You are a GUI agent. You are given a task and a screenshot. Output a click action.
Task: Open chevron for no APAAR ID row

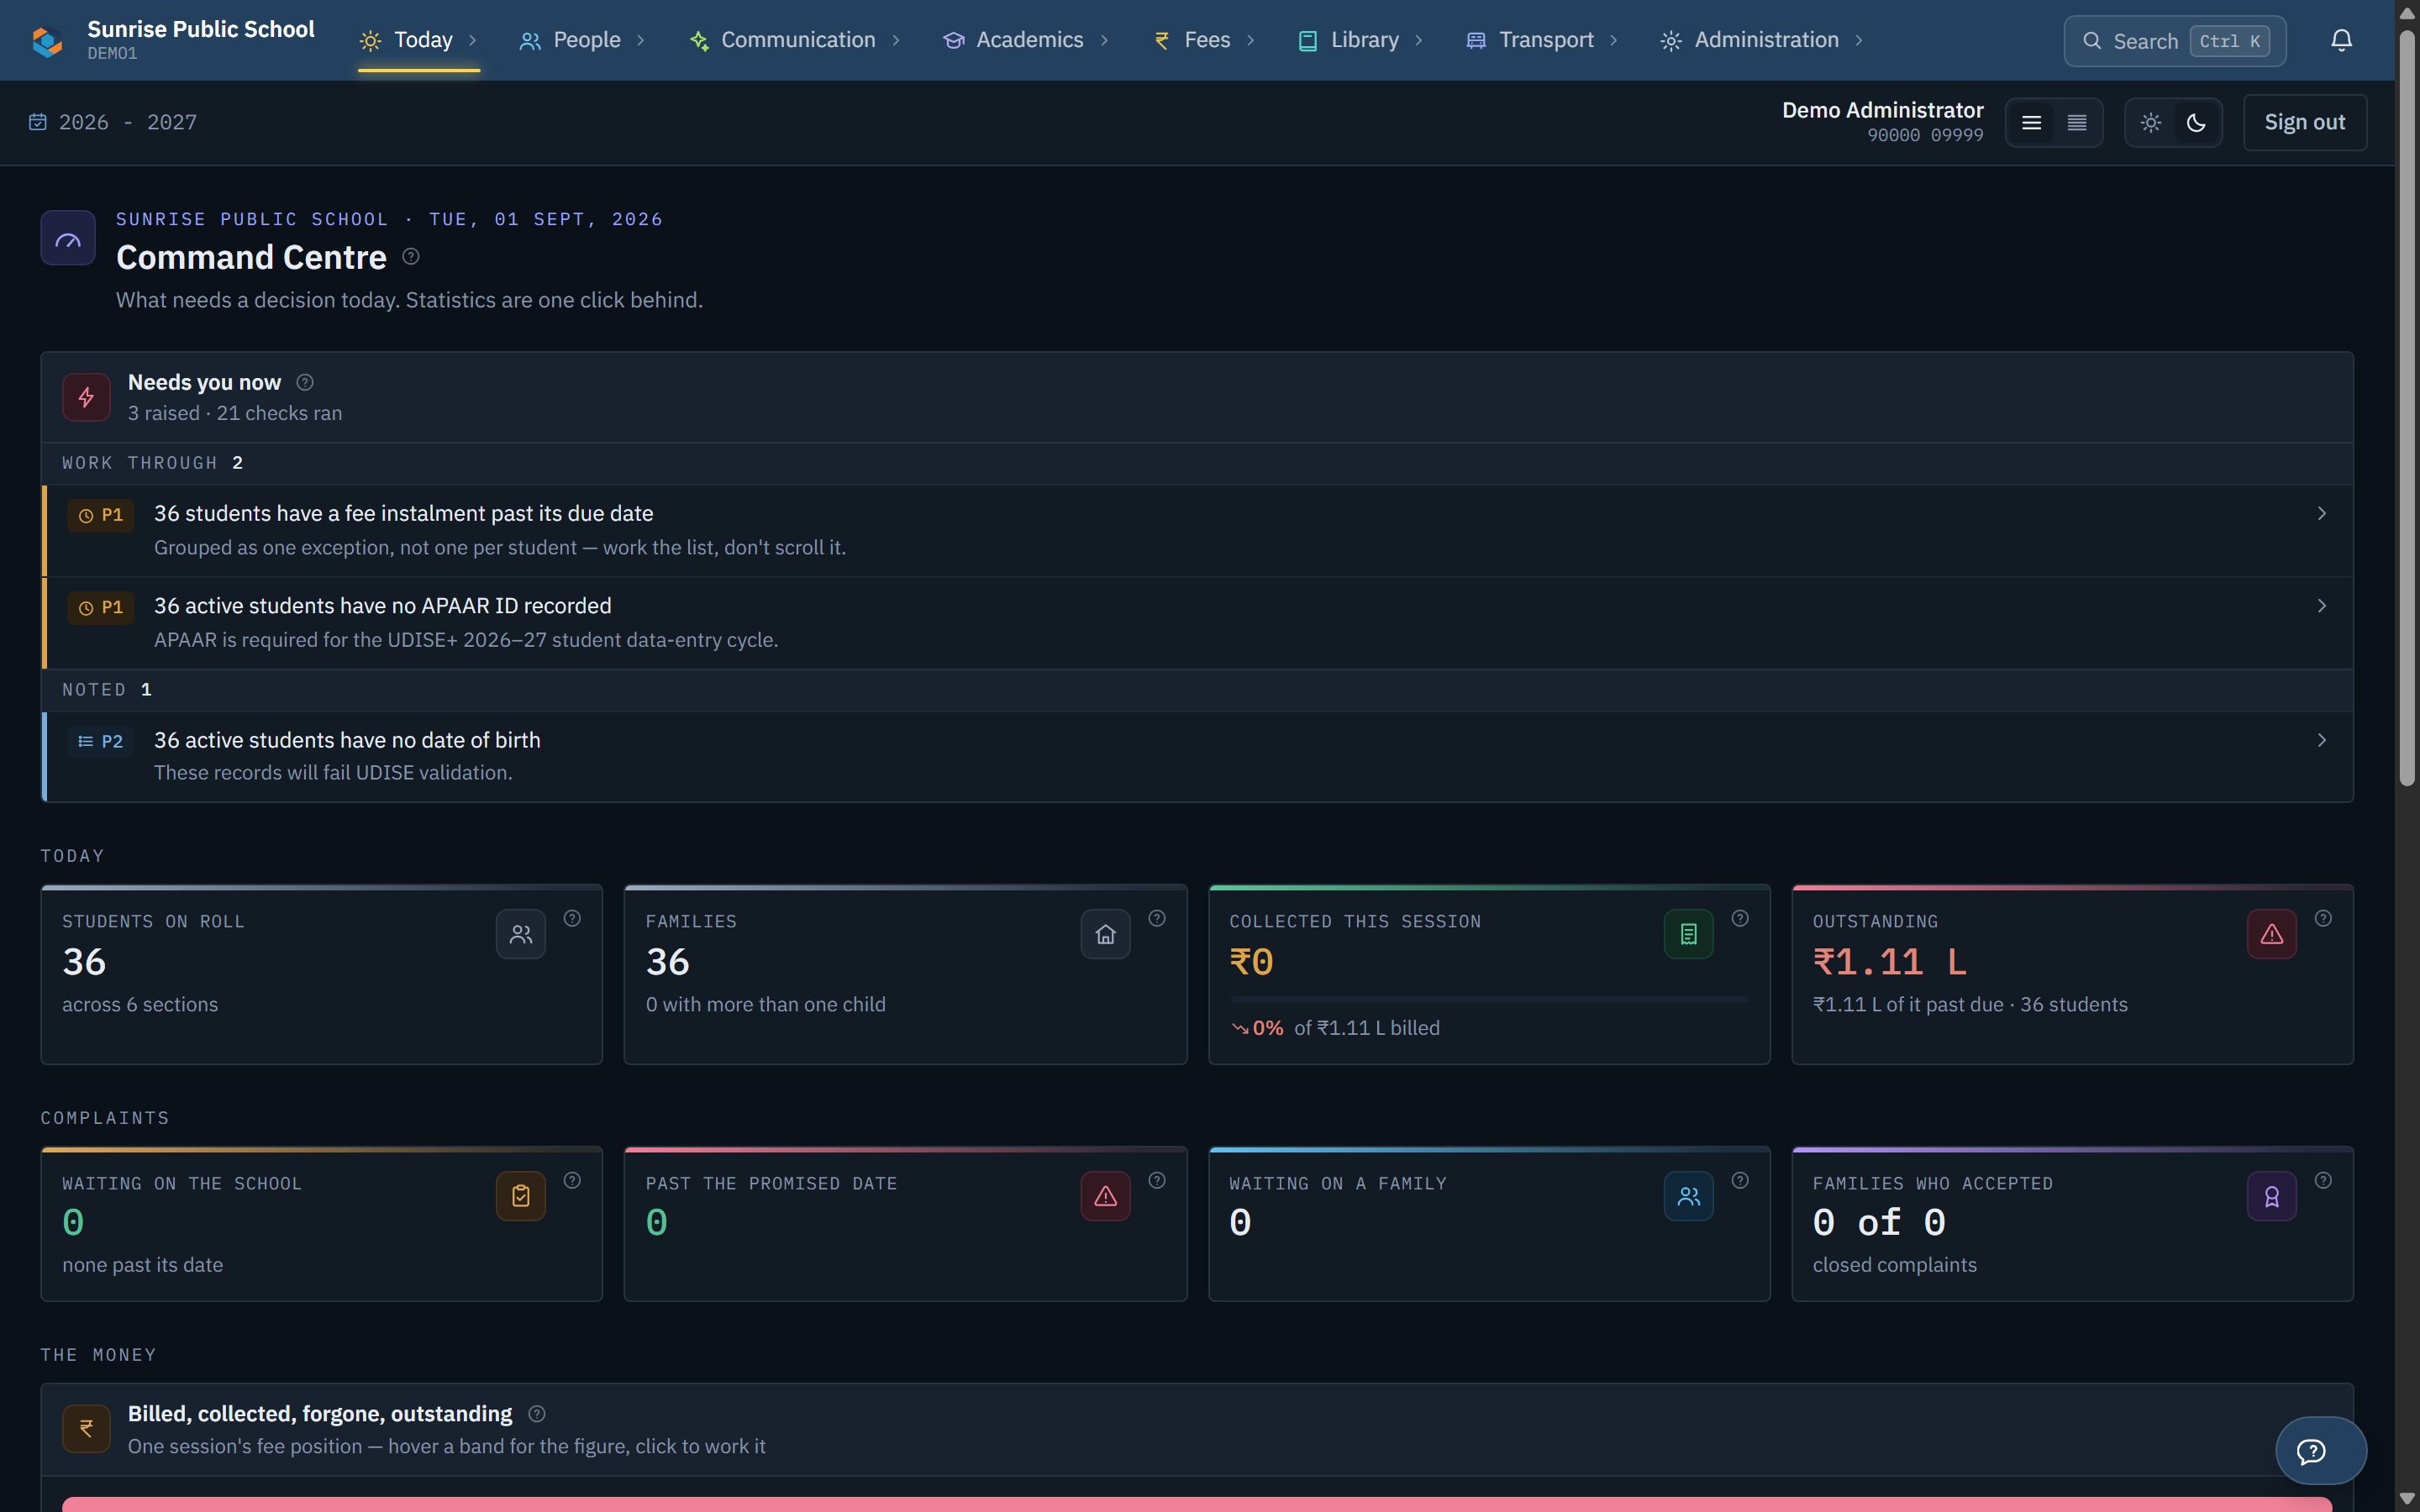pos(2322,606)
